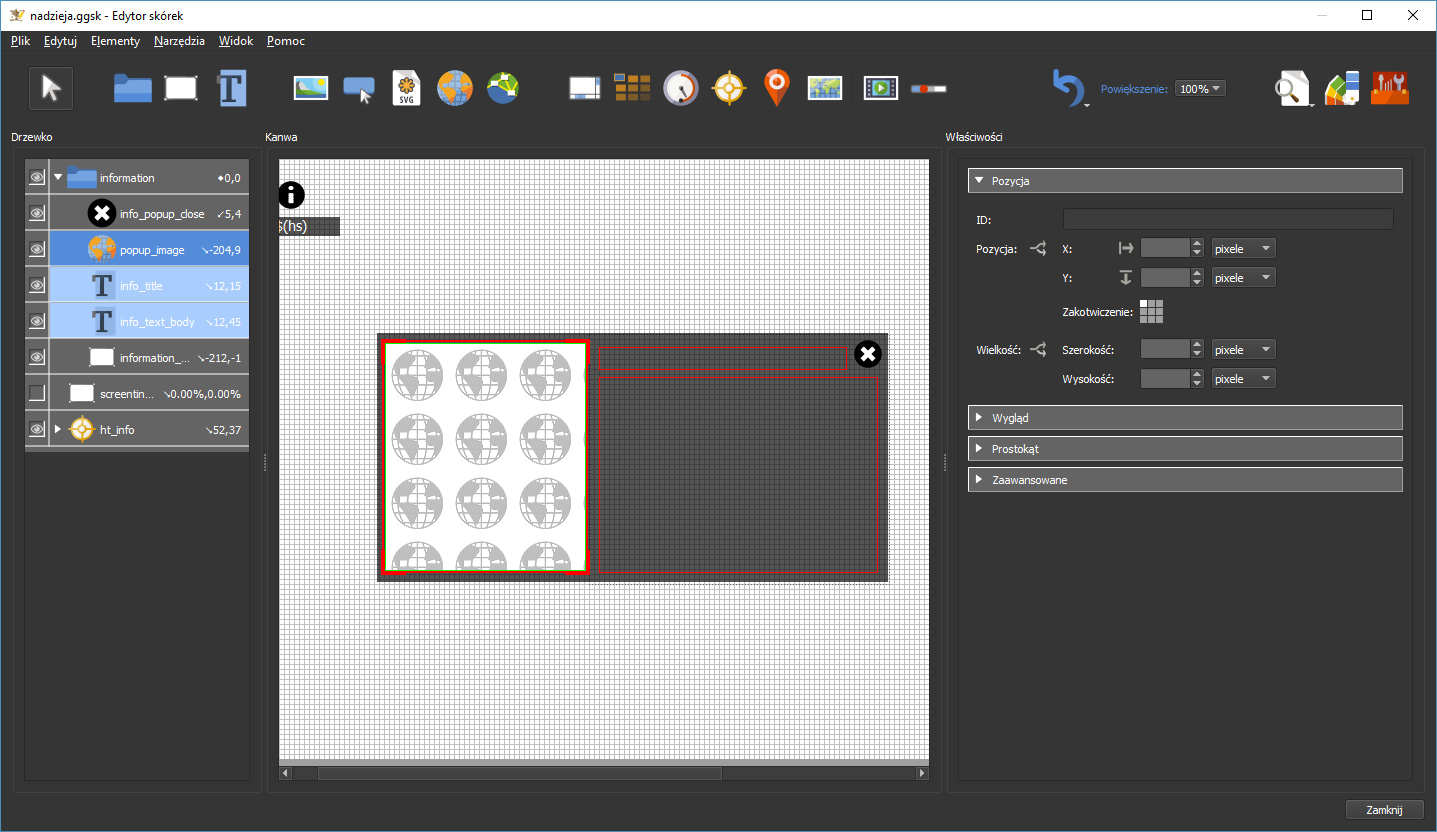This screenshot has width=1437, height=832.
Task: Add a cloner grid element
Action: (x=632, y=88)
